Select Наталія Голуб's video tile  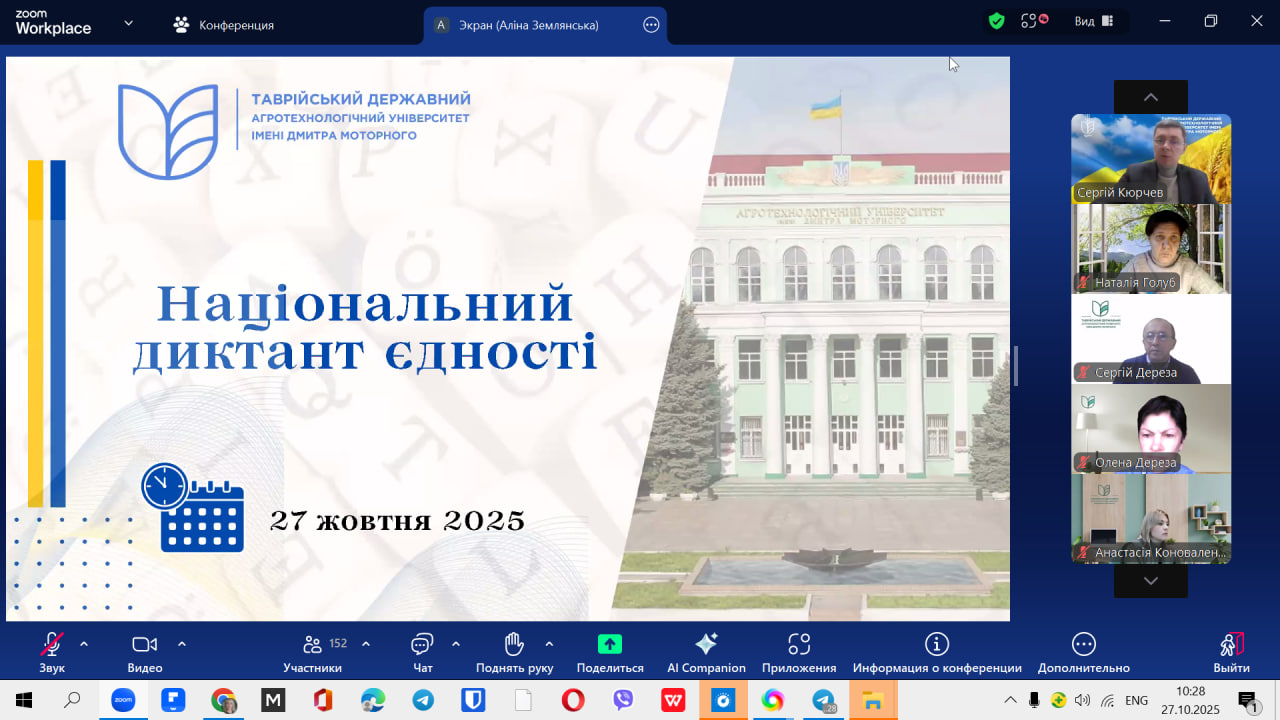click(1151, 249)
